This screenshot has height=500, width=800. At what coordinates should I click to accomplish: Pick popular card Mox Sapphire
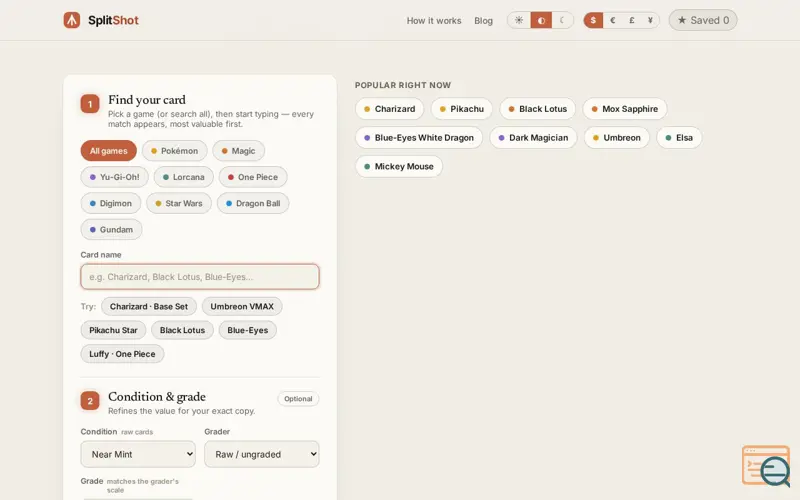[625, 109]
